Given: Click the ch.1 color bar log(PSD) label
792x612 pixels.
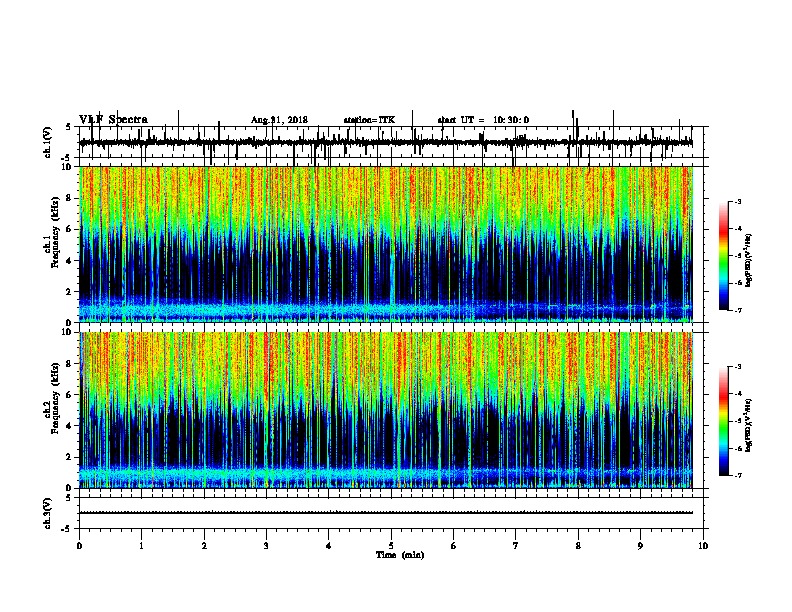Looking at the screenshot, I should pos(748,260).
